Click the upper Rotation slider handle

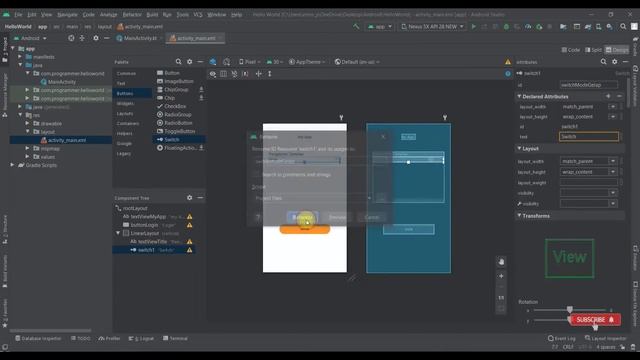[569, 309]
